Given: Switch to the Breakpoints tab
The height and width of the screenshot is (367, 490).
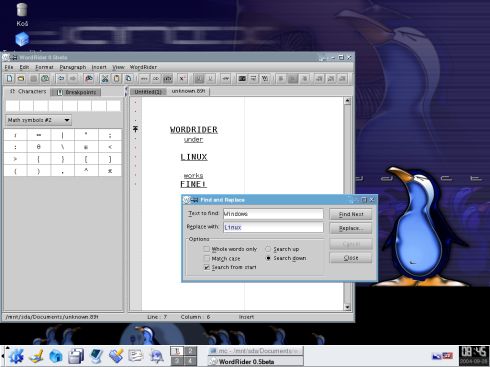Looking at the screenshot, I should tap(76, 92).
